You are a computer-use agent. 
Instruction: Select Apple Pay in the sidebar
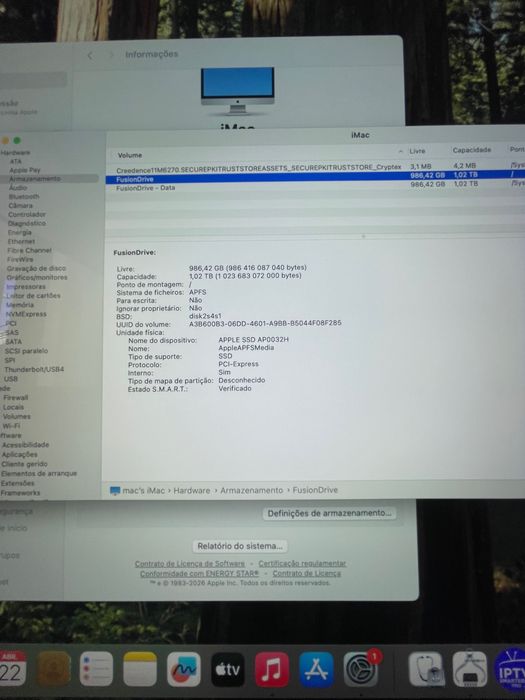(25, 170)
